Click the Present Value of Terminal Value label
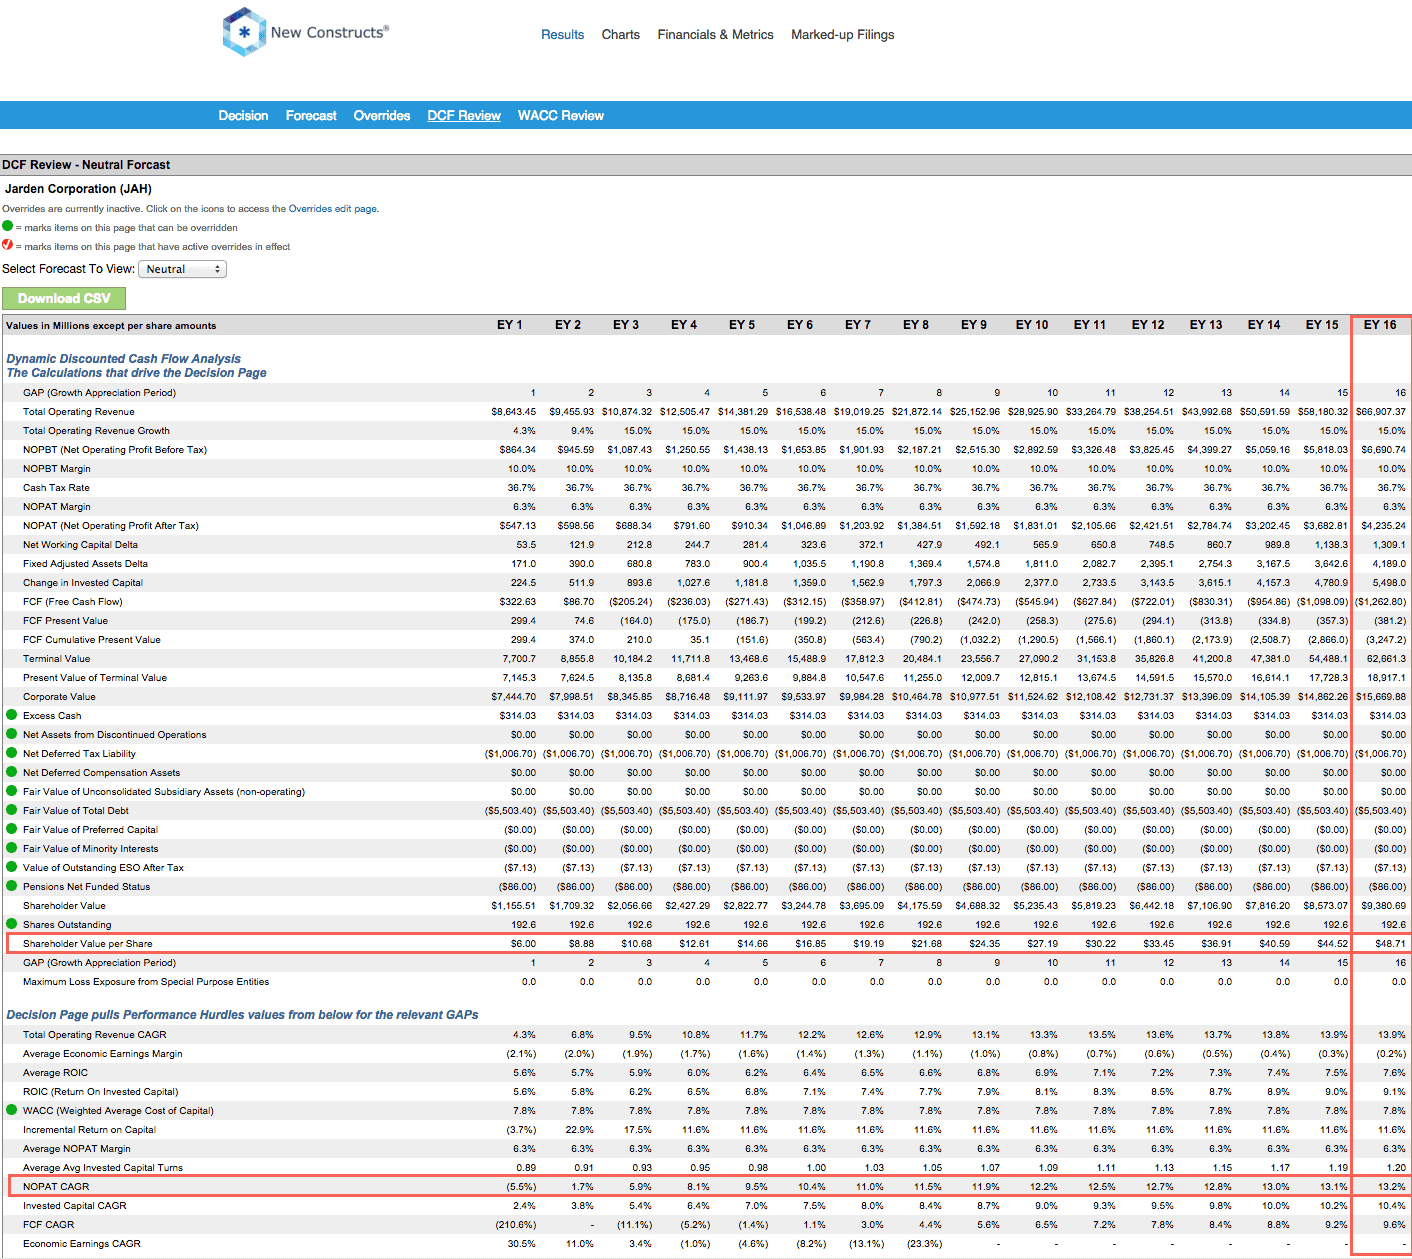Viewport: 1412px width, 1259px height. 95,678
